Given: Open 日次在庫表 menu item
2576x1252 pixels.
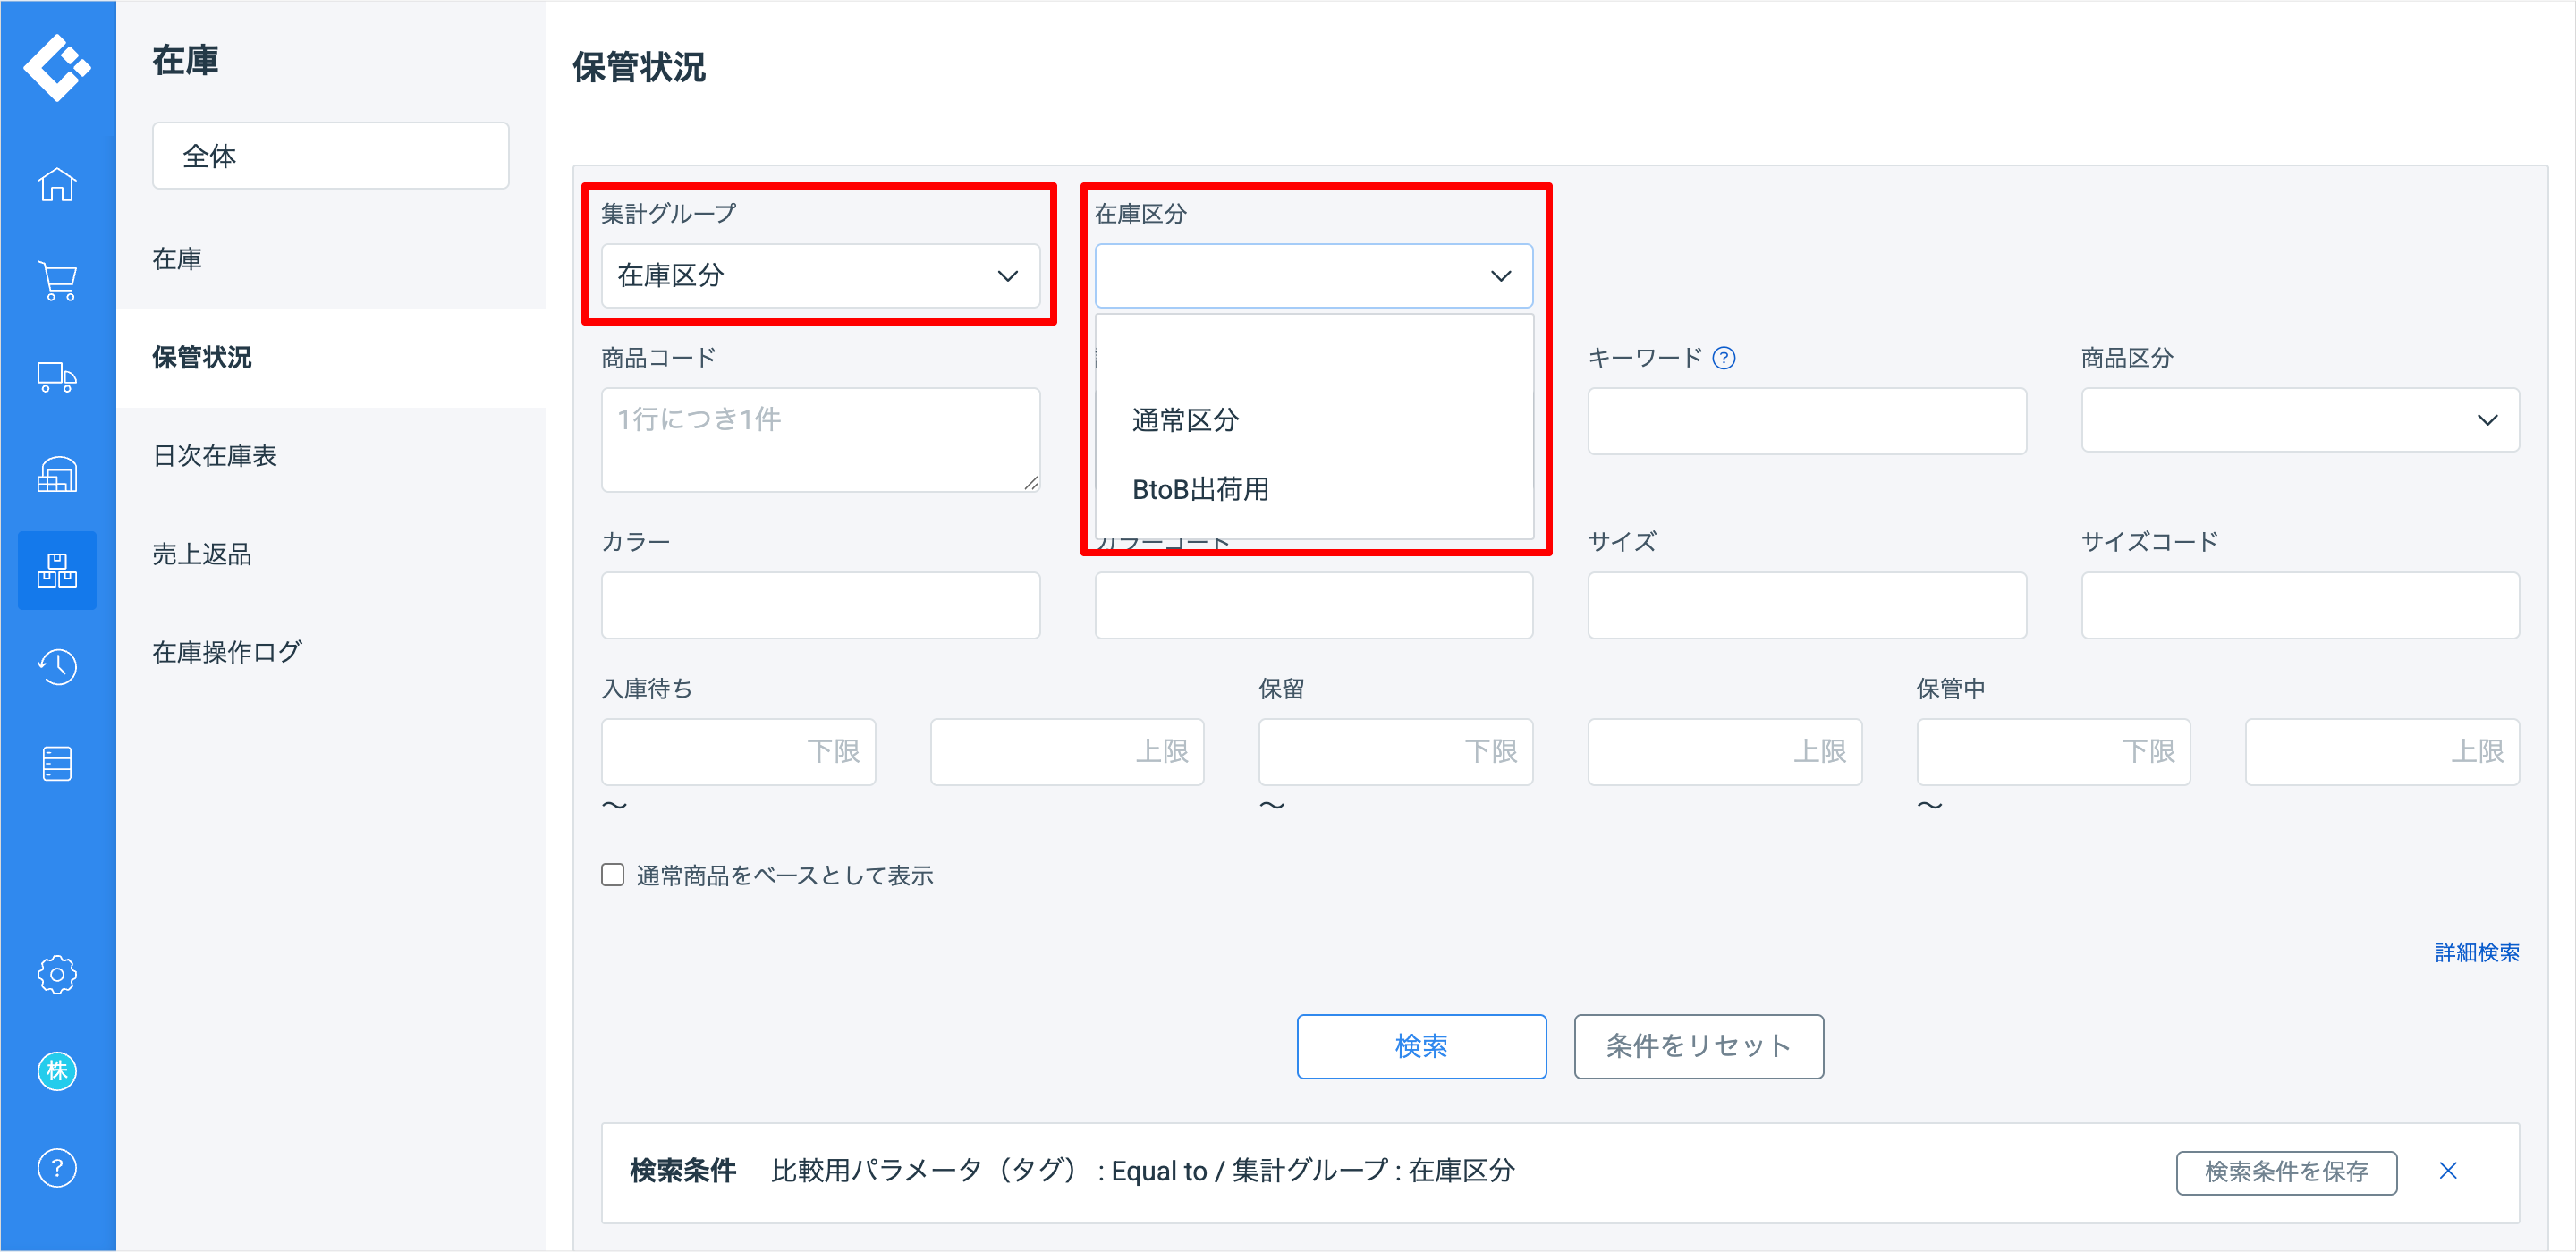Looking at the screenshot, I should (x=215, y=456).
